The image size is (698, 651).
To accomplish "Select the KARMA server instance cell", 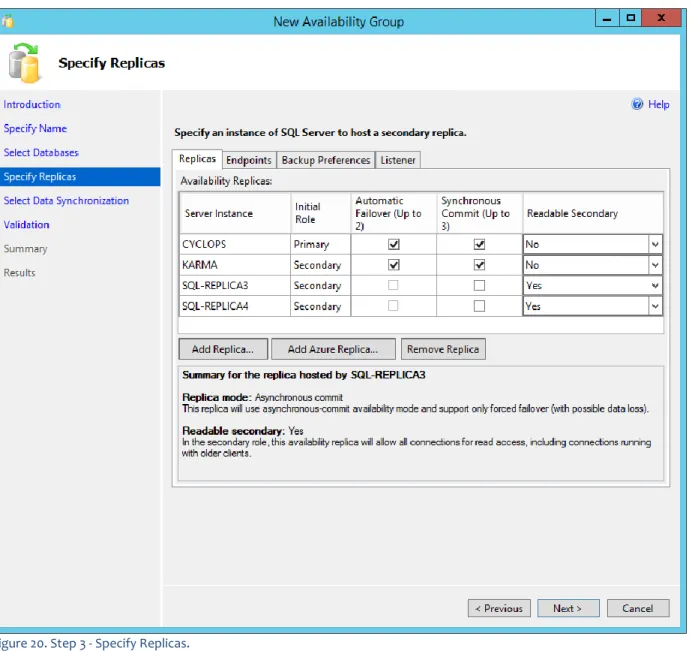I will (x=235, y=265).
